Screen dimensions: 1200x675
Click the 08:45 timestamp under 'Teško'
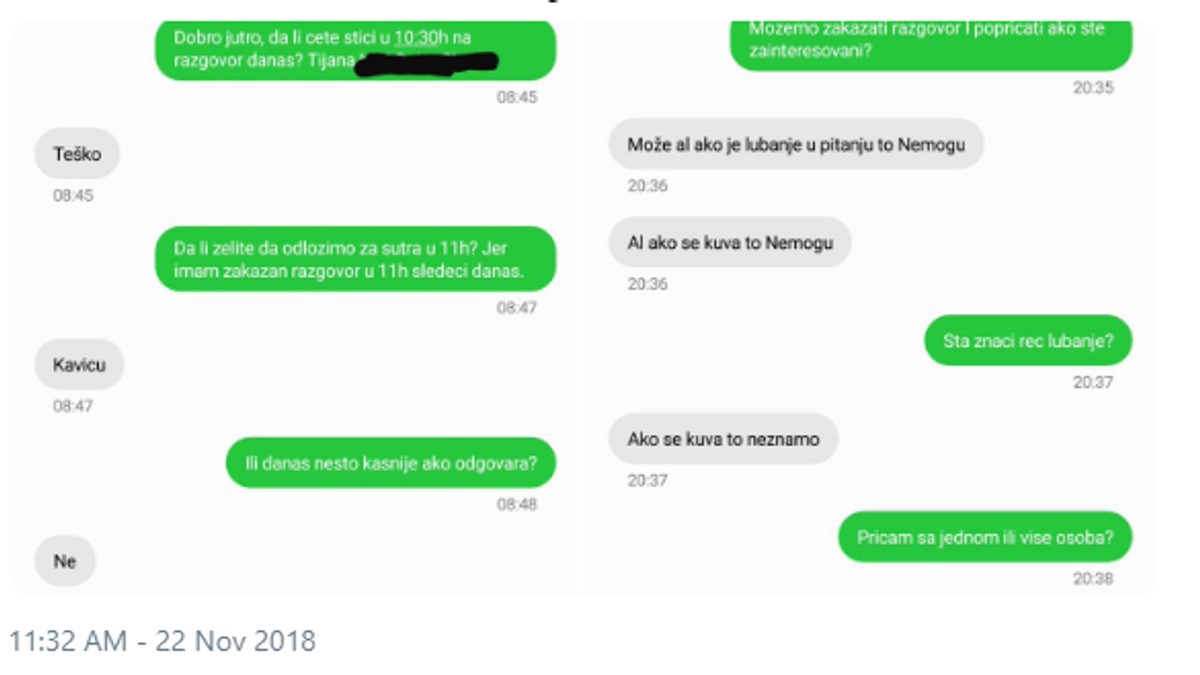click(73, 196)
